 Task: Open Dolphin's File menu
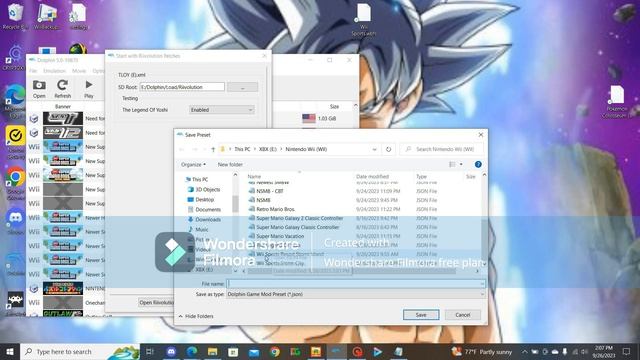[x=33, y=71]
